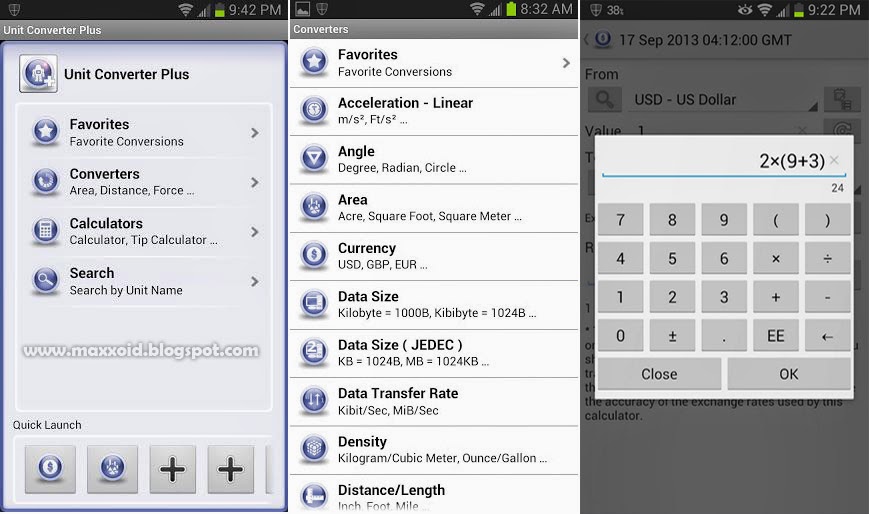Tap the Data Size converter icon
The height and width of the screenshot is (514, 869).
314,303
